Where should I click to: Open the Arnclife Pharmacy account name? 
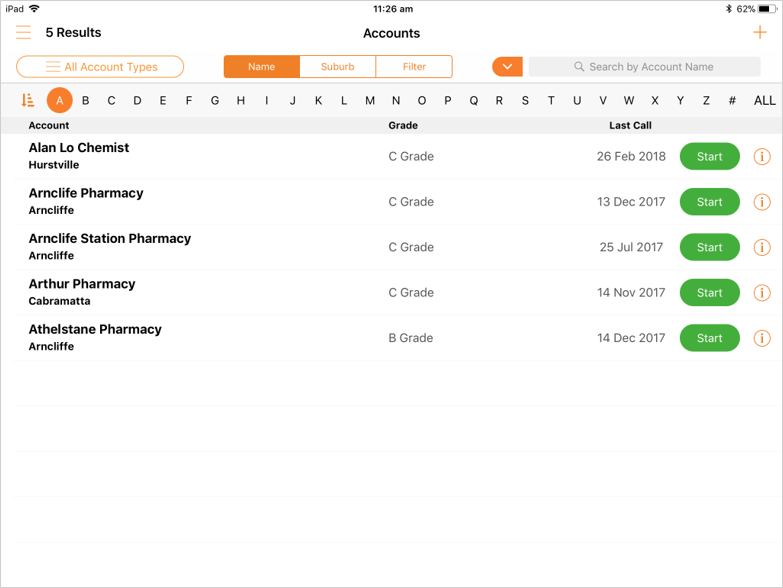86,193
